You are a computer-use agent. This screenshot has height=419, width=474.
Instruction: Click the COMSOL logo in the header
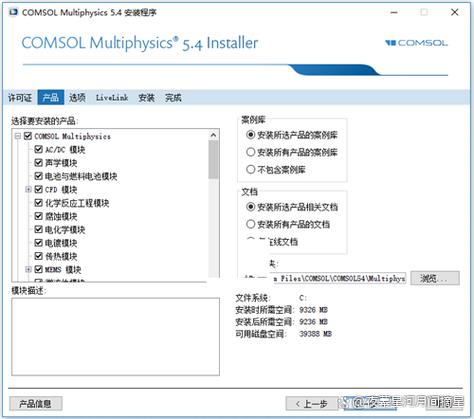[416, 43]
